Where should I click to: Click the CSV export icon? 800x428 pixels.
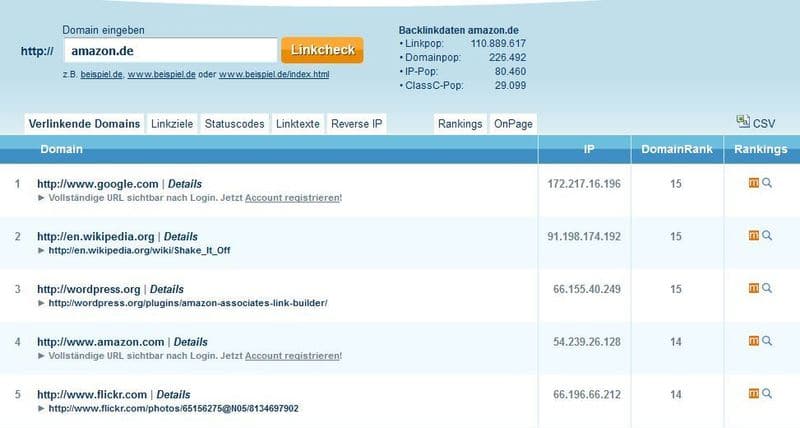[x=742, y=121]
